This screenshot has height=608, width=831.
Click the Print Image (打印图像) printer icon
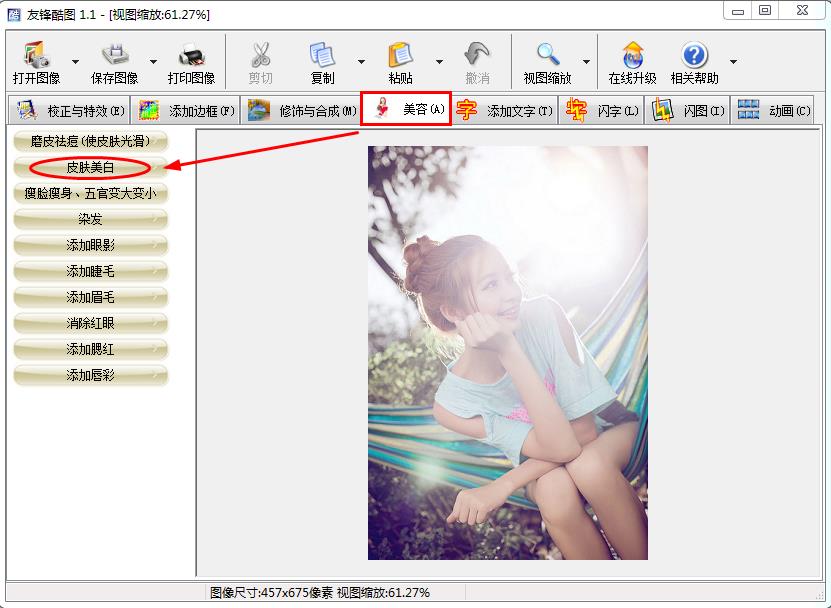click(191, 55)
